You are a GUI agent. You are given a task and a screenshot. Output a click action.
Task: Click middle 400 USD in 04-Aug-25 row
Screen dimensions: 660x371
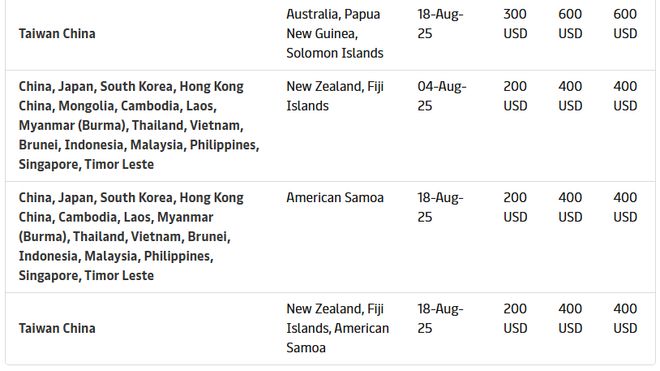point(570,96)
